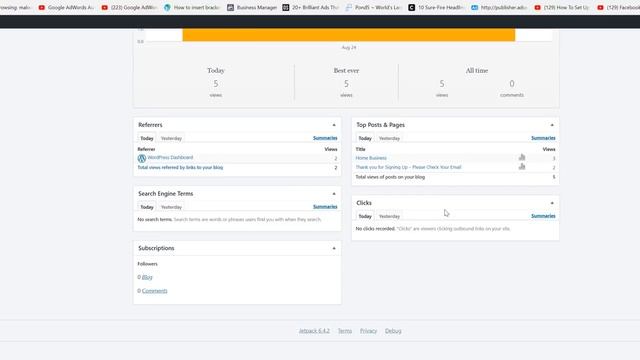Open the Blog followers link
The image size is (640, 360).
tap(147, 277)
